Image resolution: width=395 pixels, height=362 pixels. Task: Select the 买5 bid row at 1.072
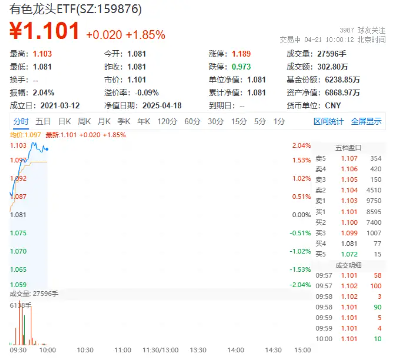pyautogui.click(x=349, y=254)
